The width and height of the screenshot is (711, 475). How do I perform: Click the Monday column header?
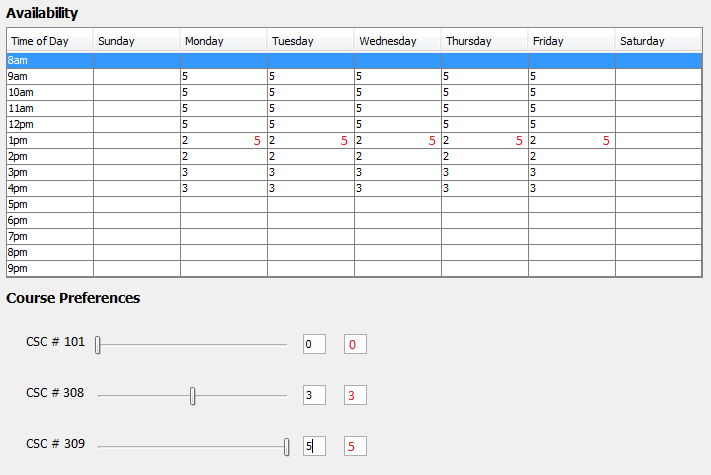(223, 41)
